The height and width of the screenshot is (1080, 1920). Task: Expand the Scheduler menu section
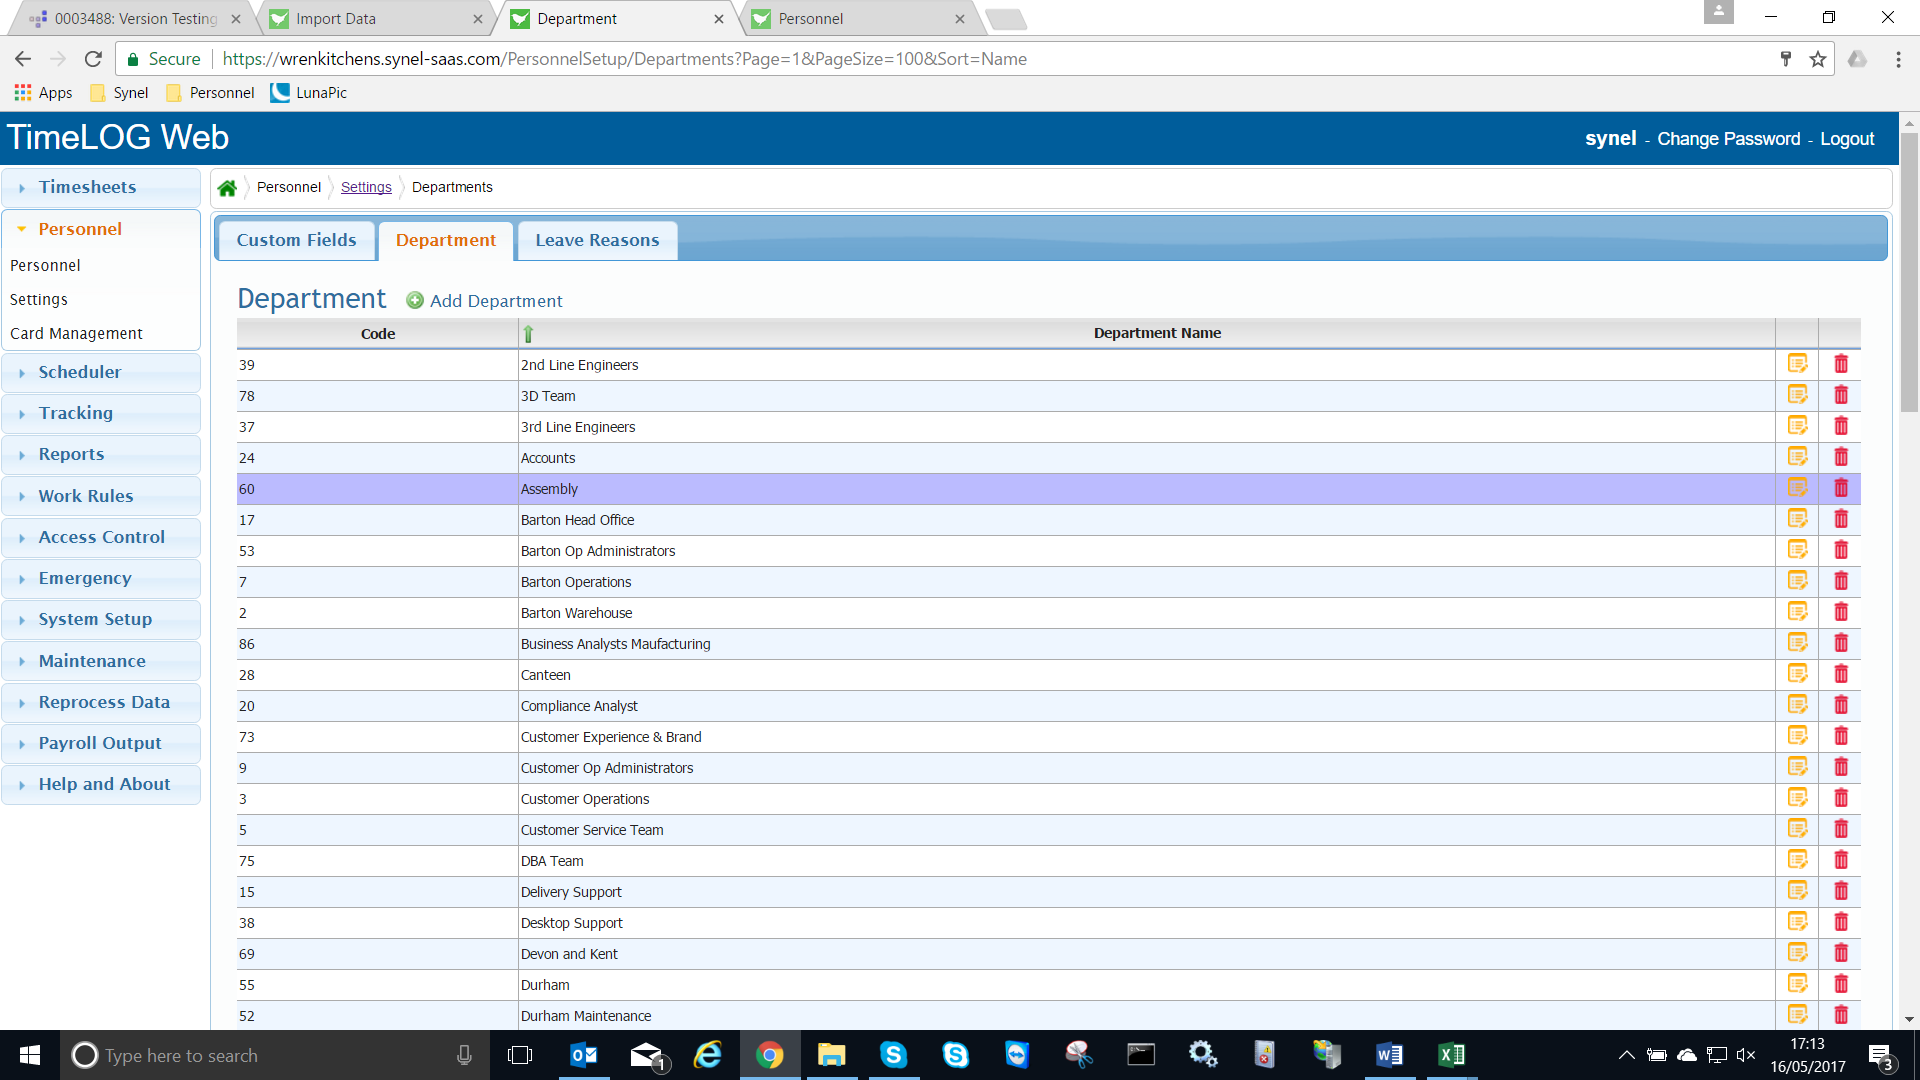pos(100,372)
